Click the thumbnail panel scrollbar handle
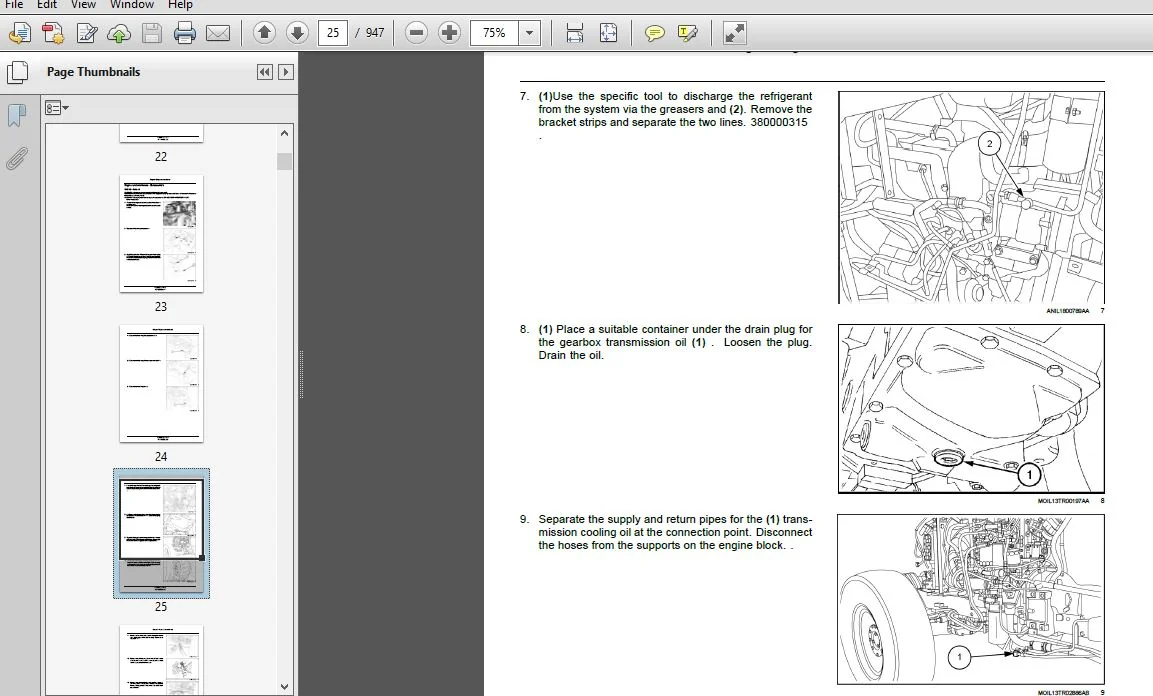 tap(285, 161)
